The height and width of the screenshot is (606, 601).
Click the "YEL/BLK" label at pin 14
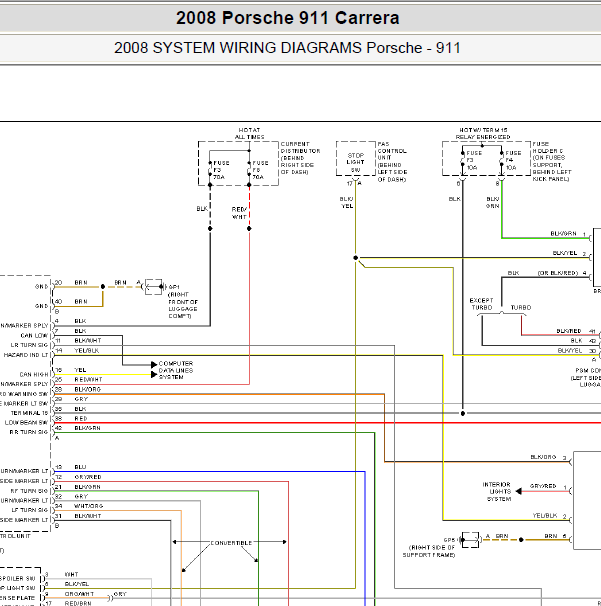point(87,351)
